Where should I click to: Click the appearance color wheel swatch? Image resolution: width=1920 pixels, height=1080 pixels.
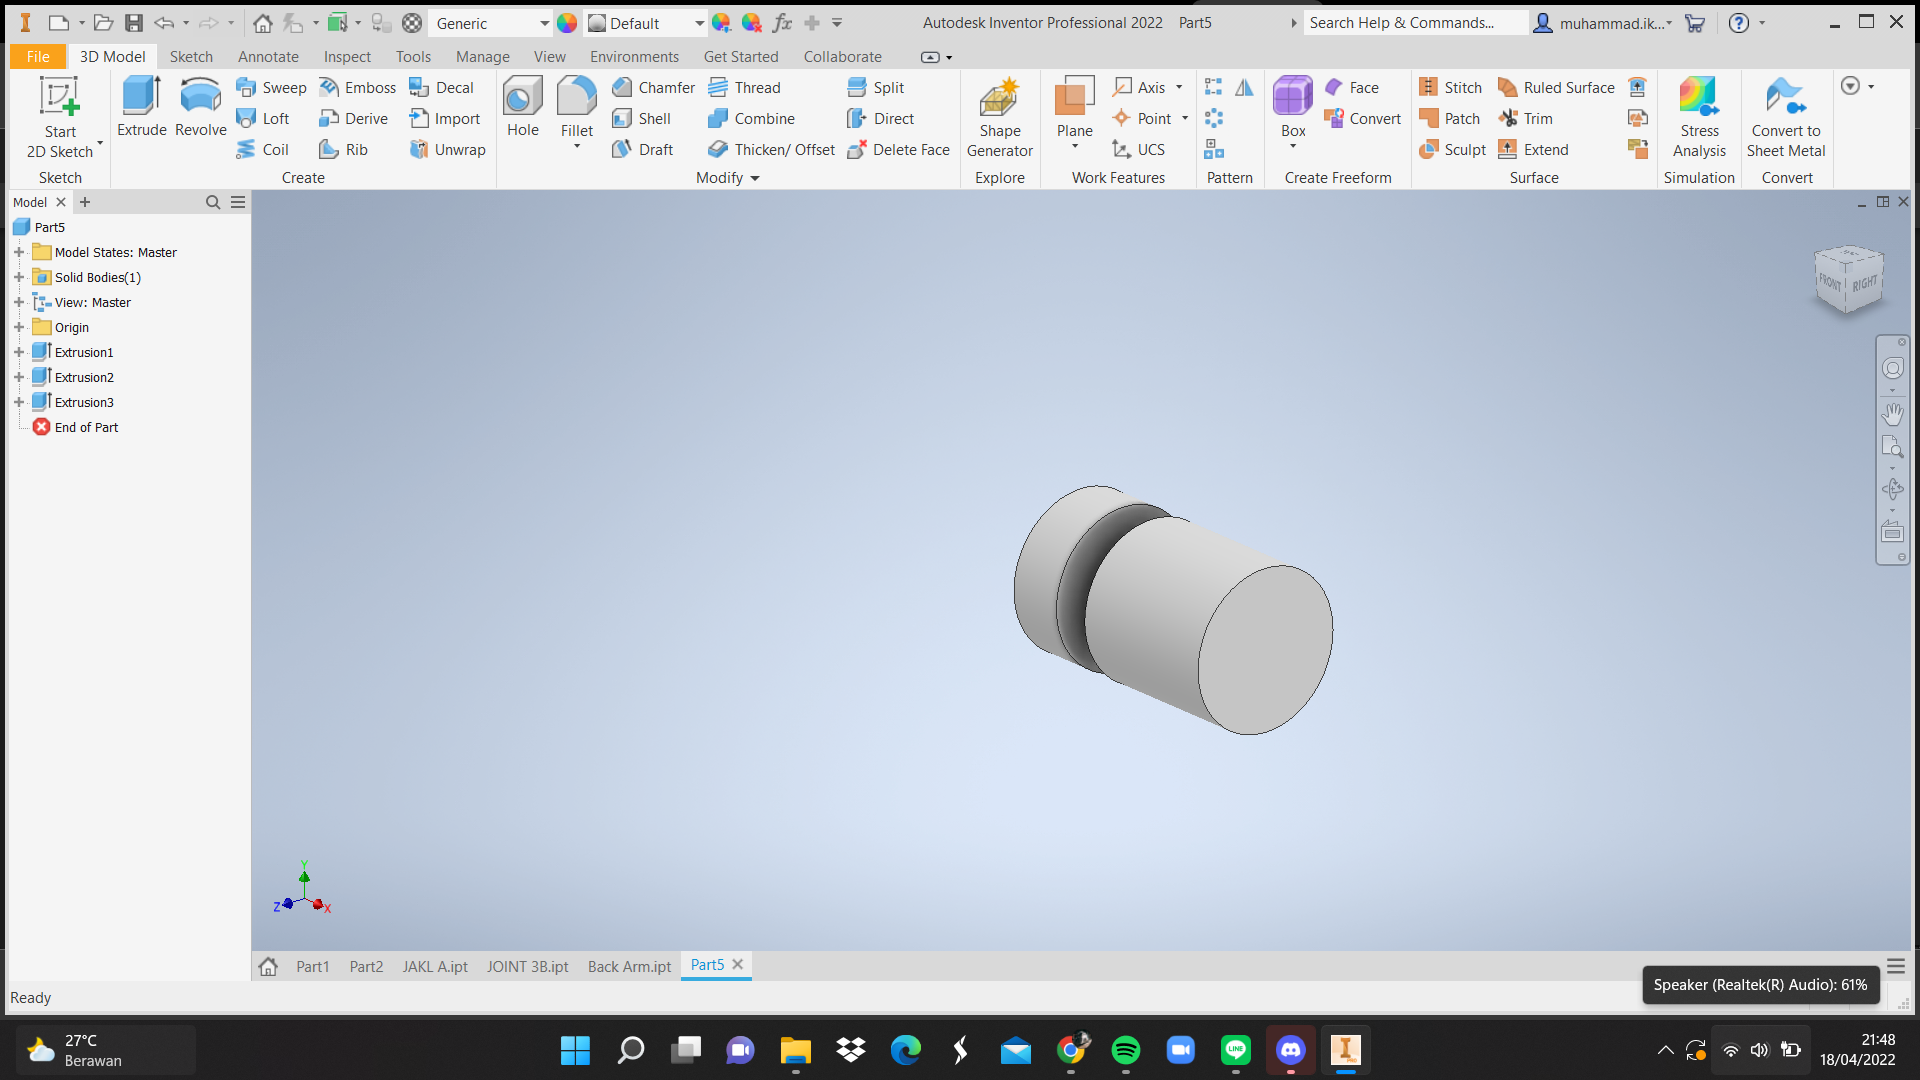[567, 23]
